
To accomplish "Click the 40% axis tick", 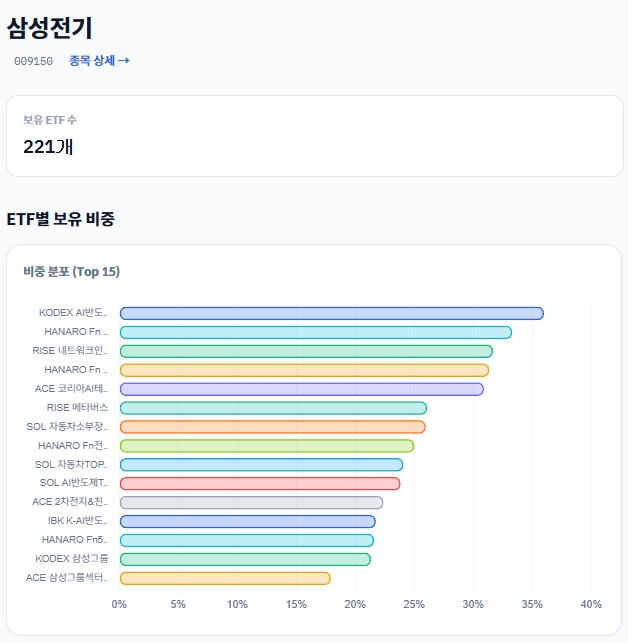I will pos(591,604).
